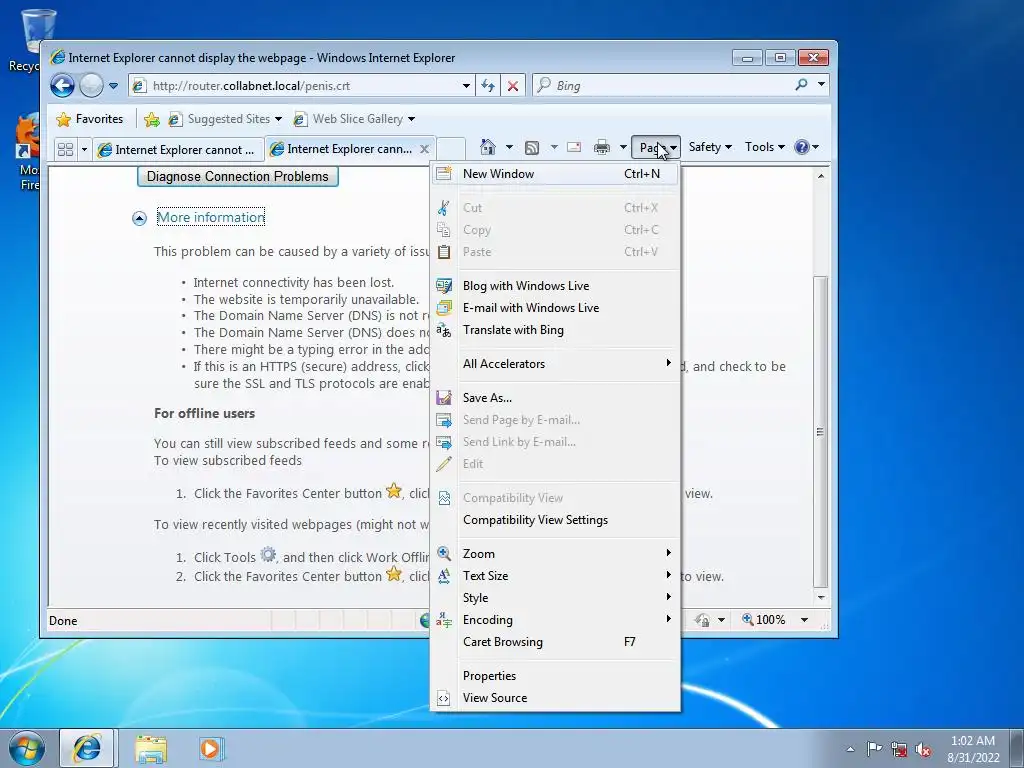1024x768 pixels.
Task: Click the muted volume tray icon
Action: point(923,749)
